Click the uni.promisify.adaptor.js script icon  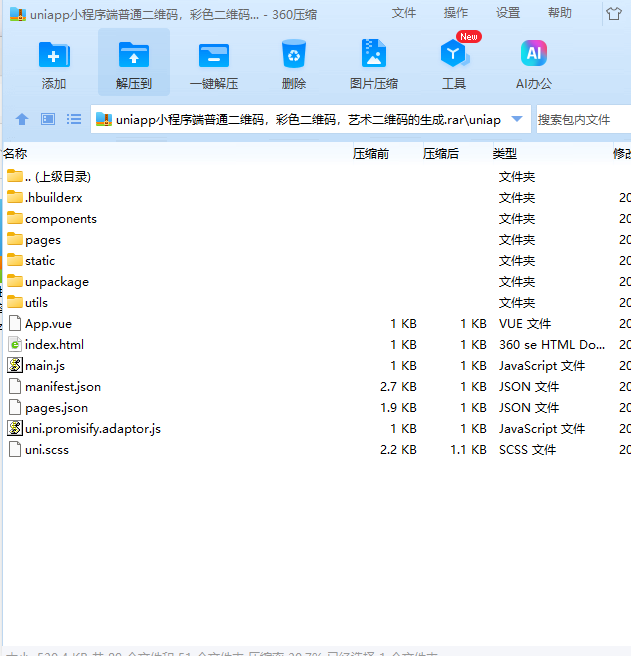click(15, 428)
